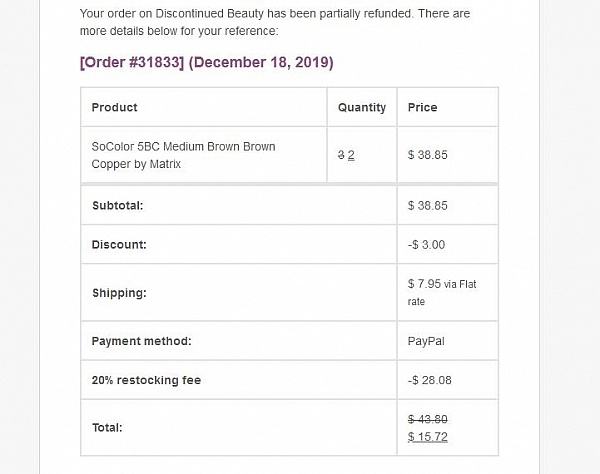Click the PayPal payment value
The width and height of the screenshot is (600, 474).
(x=426, y=341)
